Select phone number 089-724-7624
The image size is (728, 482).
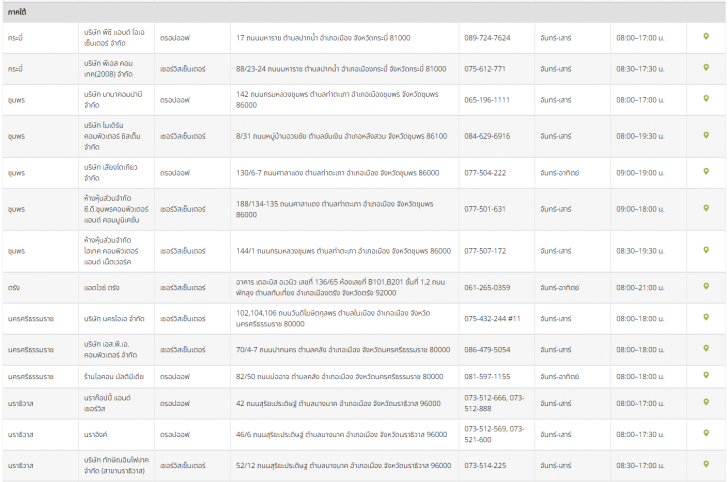(x=487, y=38)
